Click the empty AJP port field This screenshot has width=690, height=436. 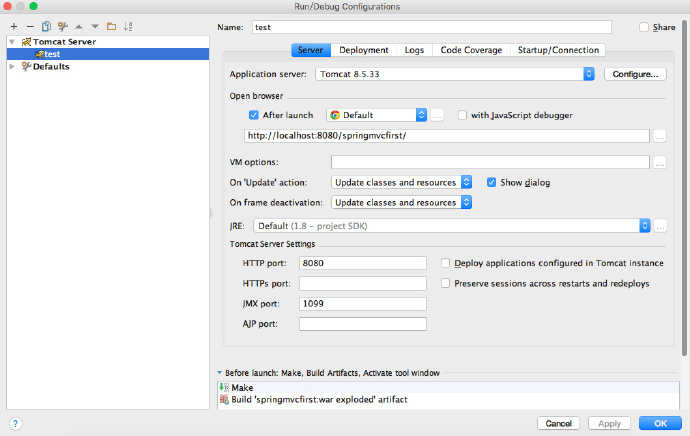tap(363, 324)
